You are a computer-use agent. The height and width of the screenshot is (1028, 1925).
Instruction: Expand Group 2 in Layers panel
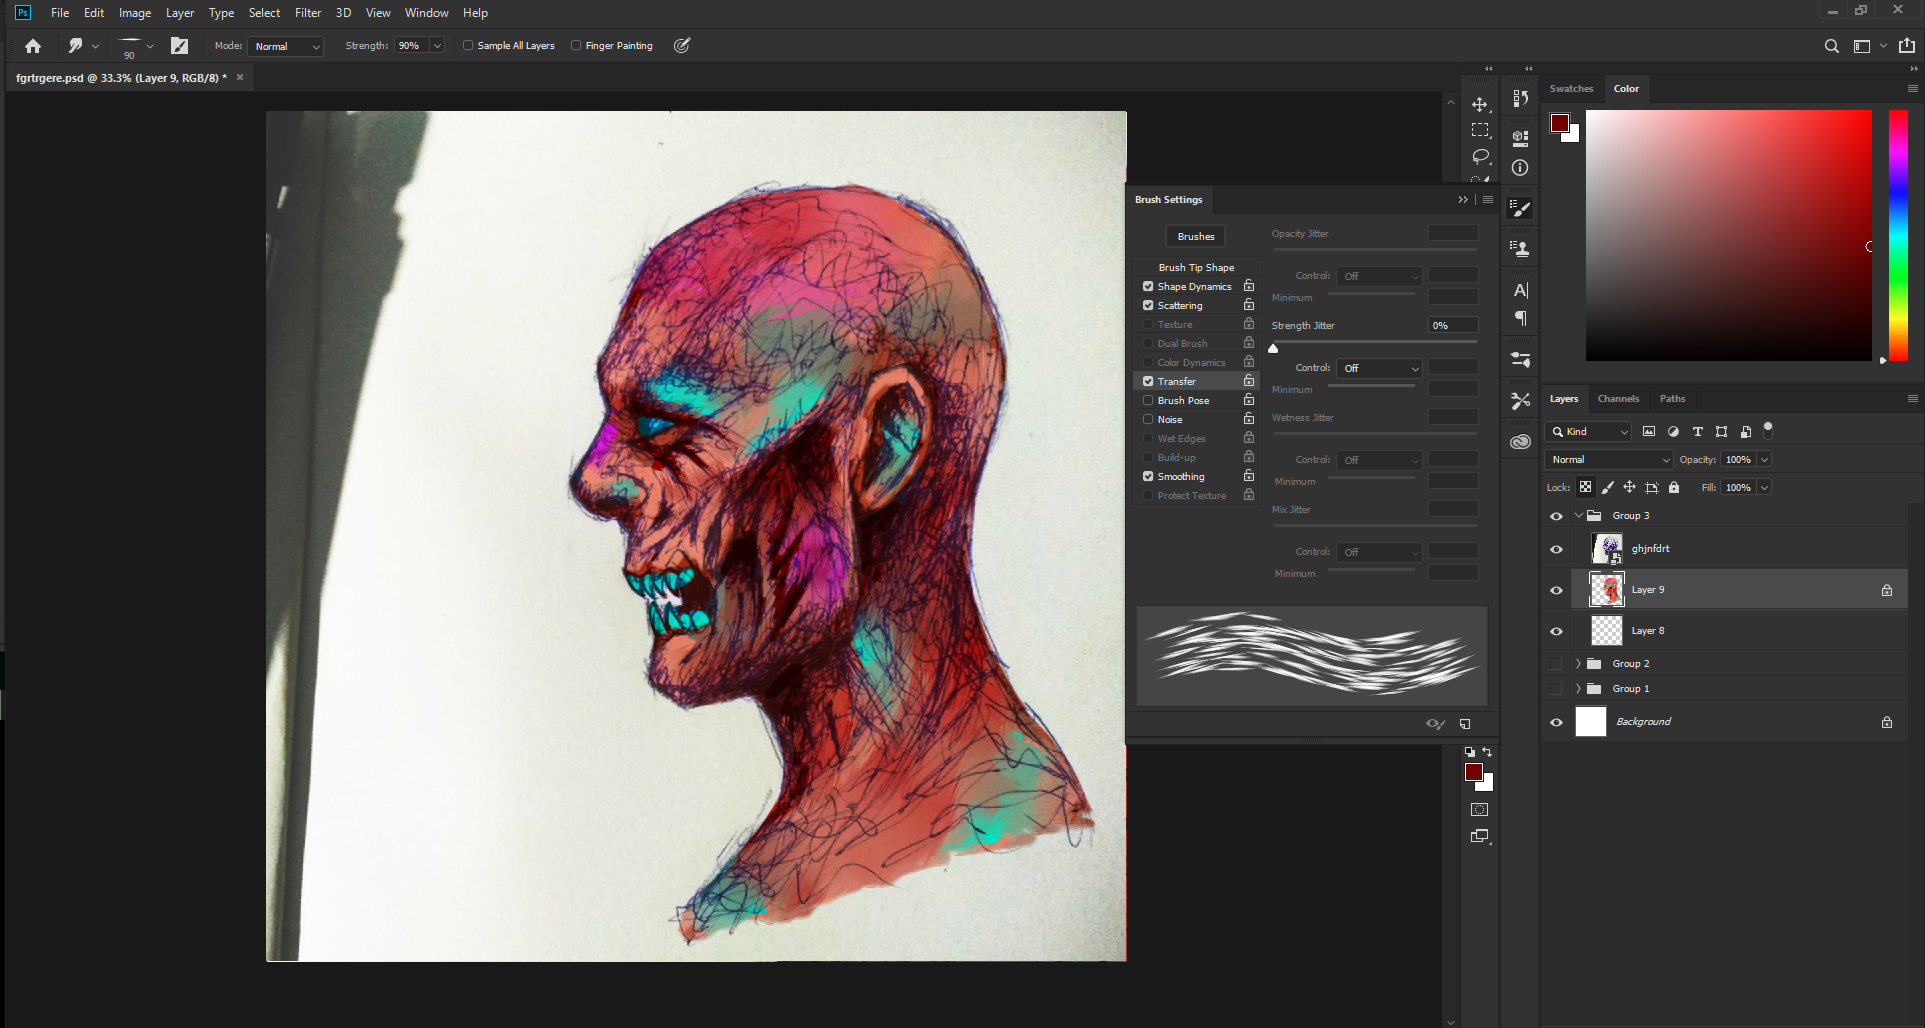coord(1579,664)
